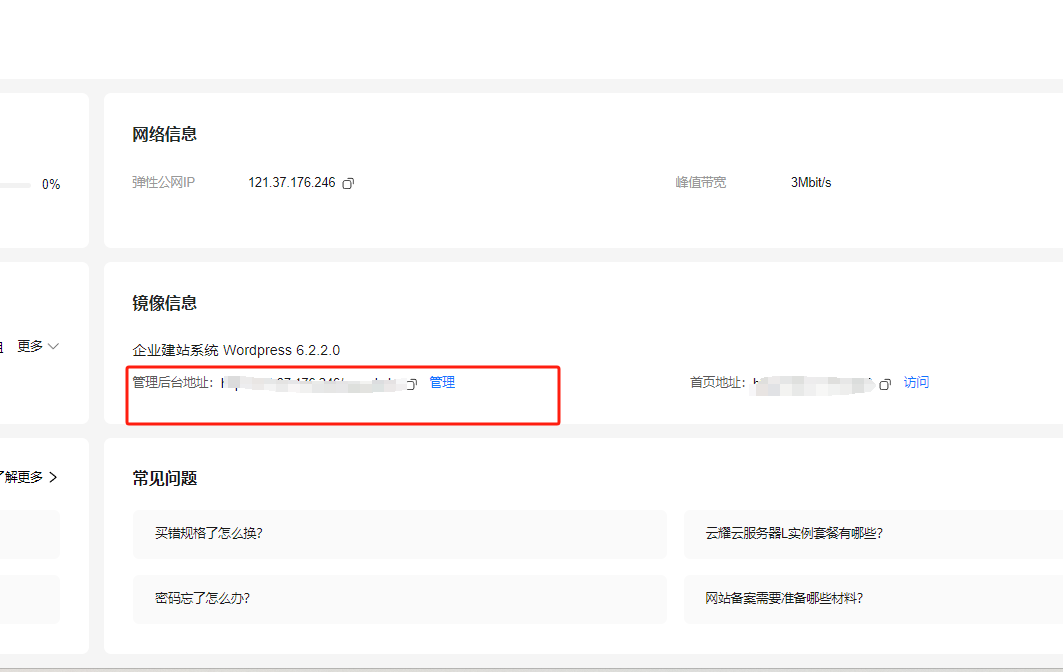Click the blurred admin backend URL
Image resolution: width=1063 pixels, height=672 pixels.
(310, 383)
